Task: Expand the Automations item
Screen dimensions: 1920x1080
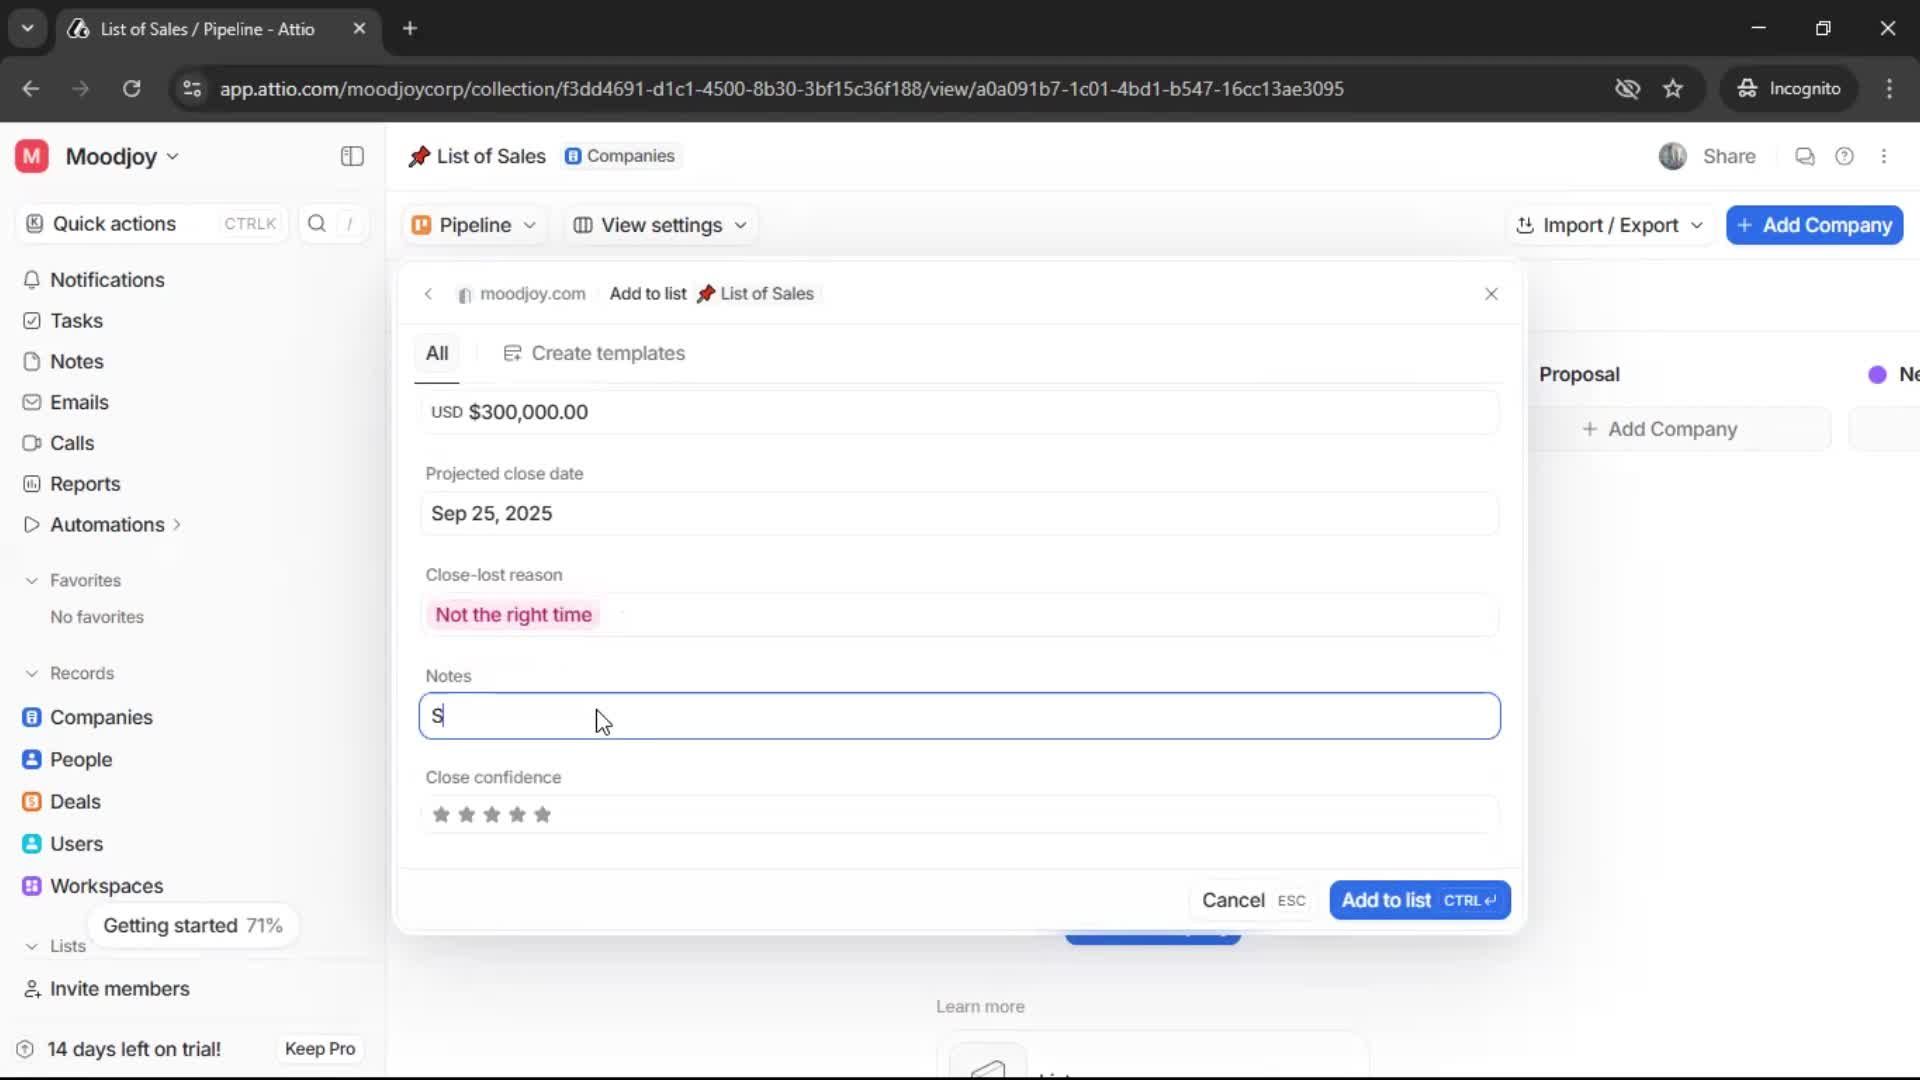Action: 178,524
